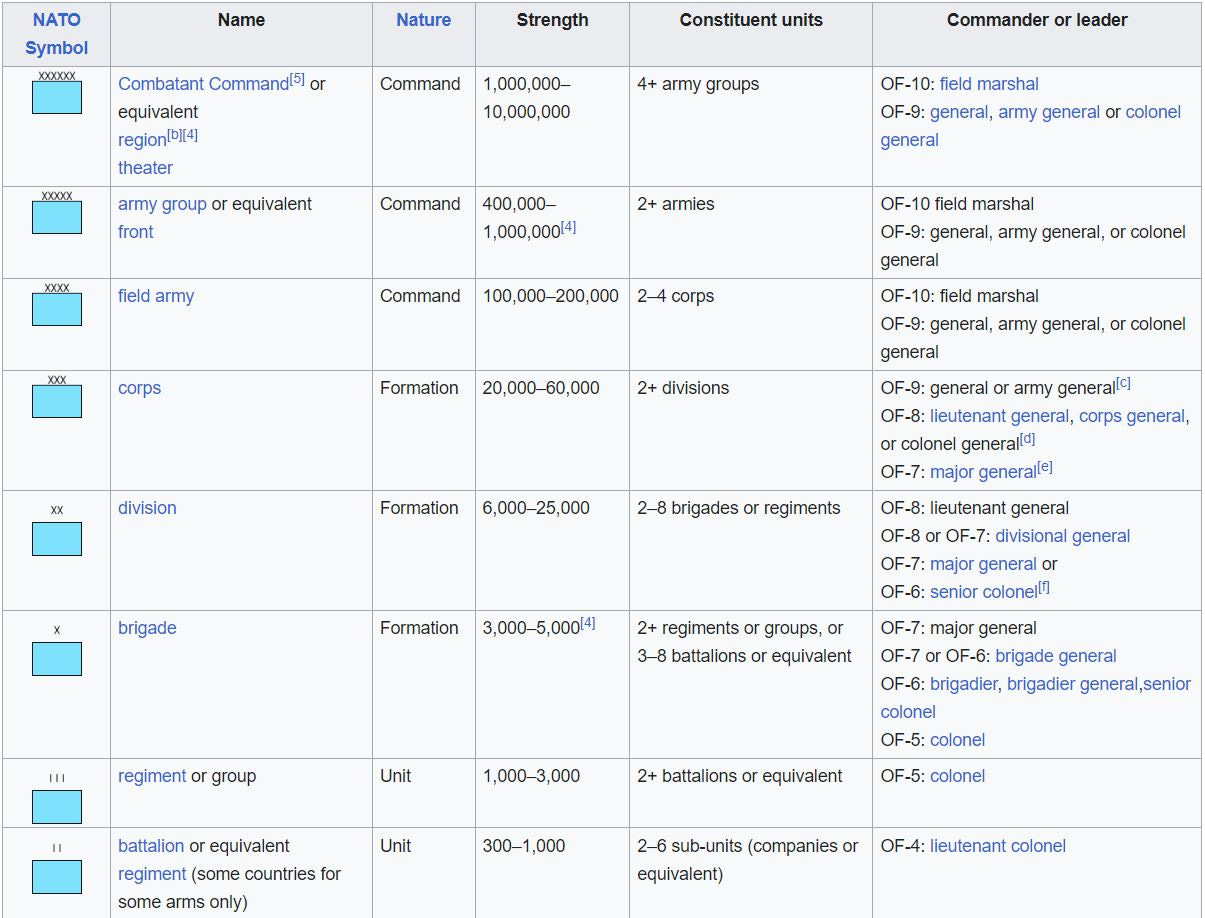Follow the corps general link
1205x918 pixels.
(1132, 416)
